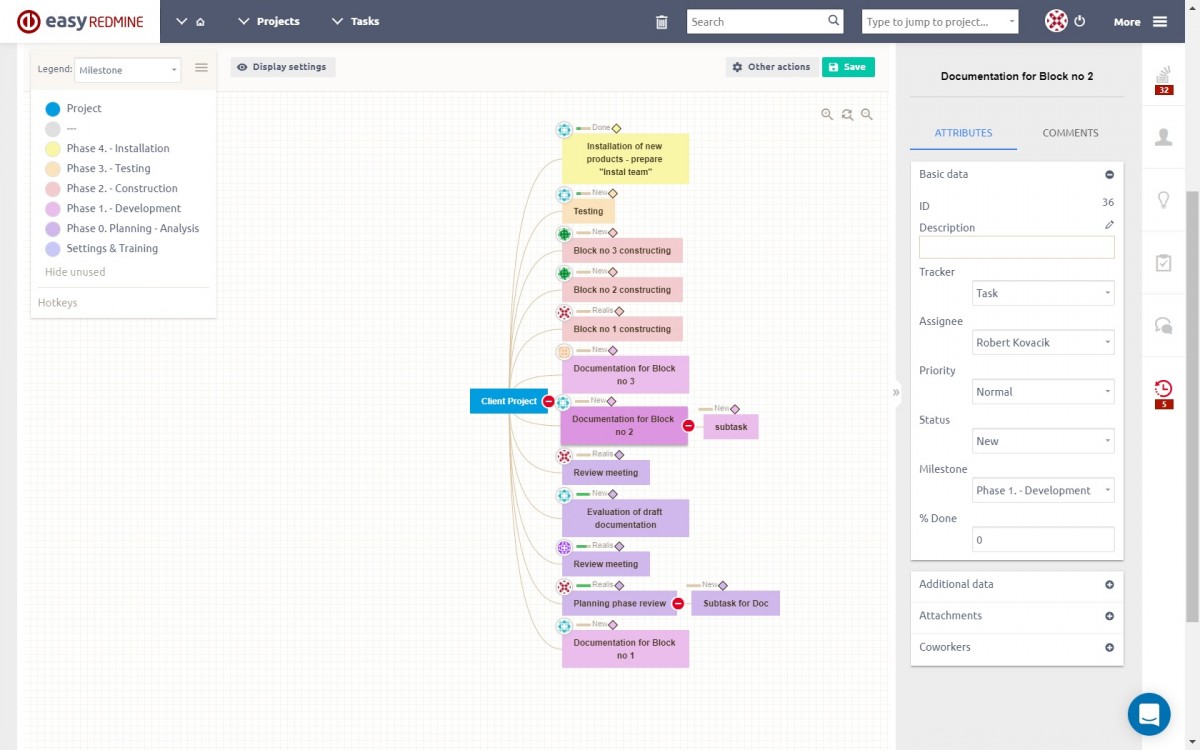
Task: Zoom in on the mind map canvas
Action: click(x=827, y=115)
